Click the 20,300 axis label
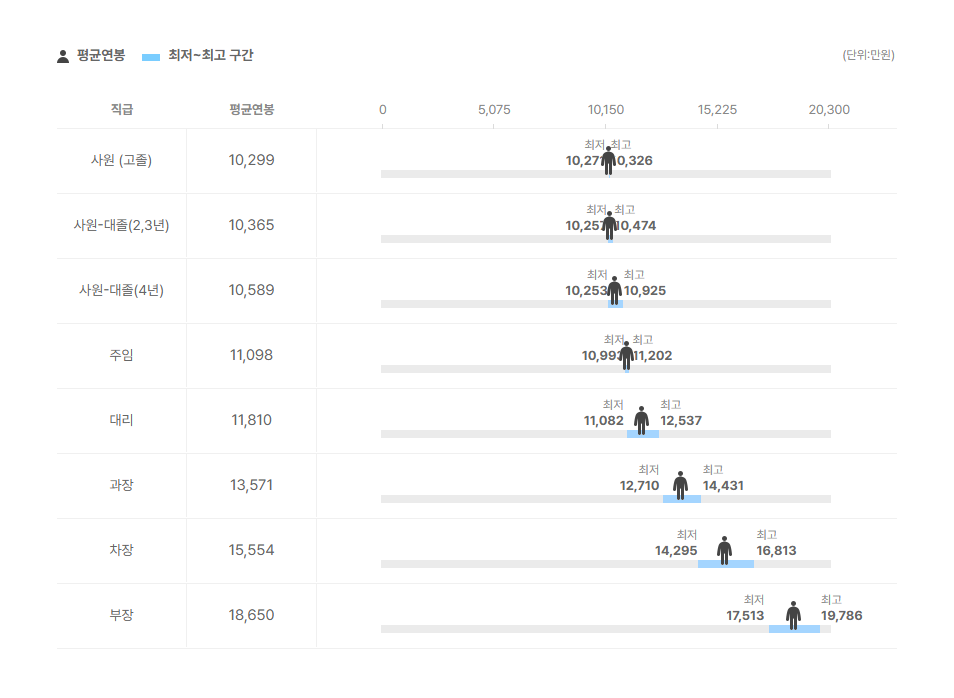This screenshot has height=698, width=954. point(829,110)
